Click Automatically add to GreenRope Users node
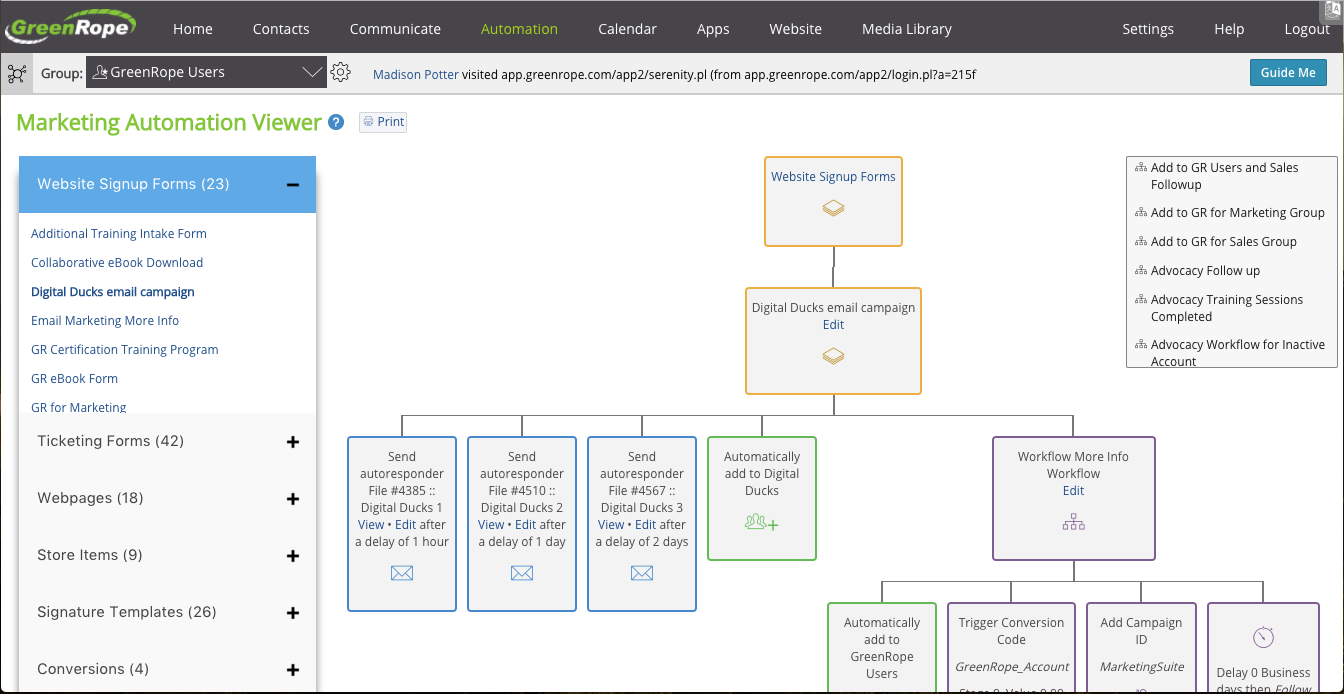The width and height of the screenshot is (1344, 694). (882, 647)
